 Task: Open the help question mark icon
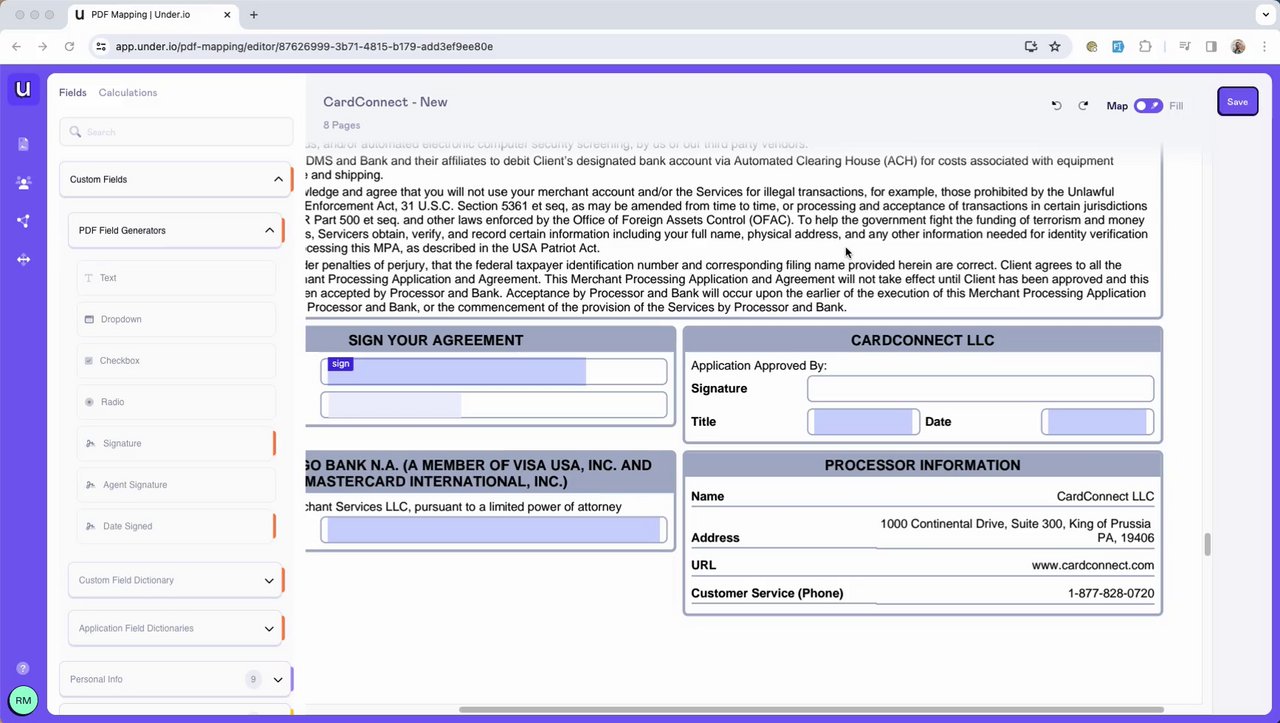coord(23,669)
